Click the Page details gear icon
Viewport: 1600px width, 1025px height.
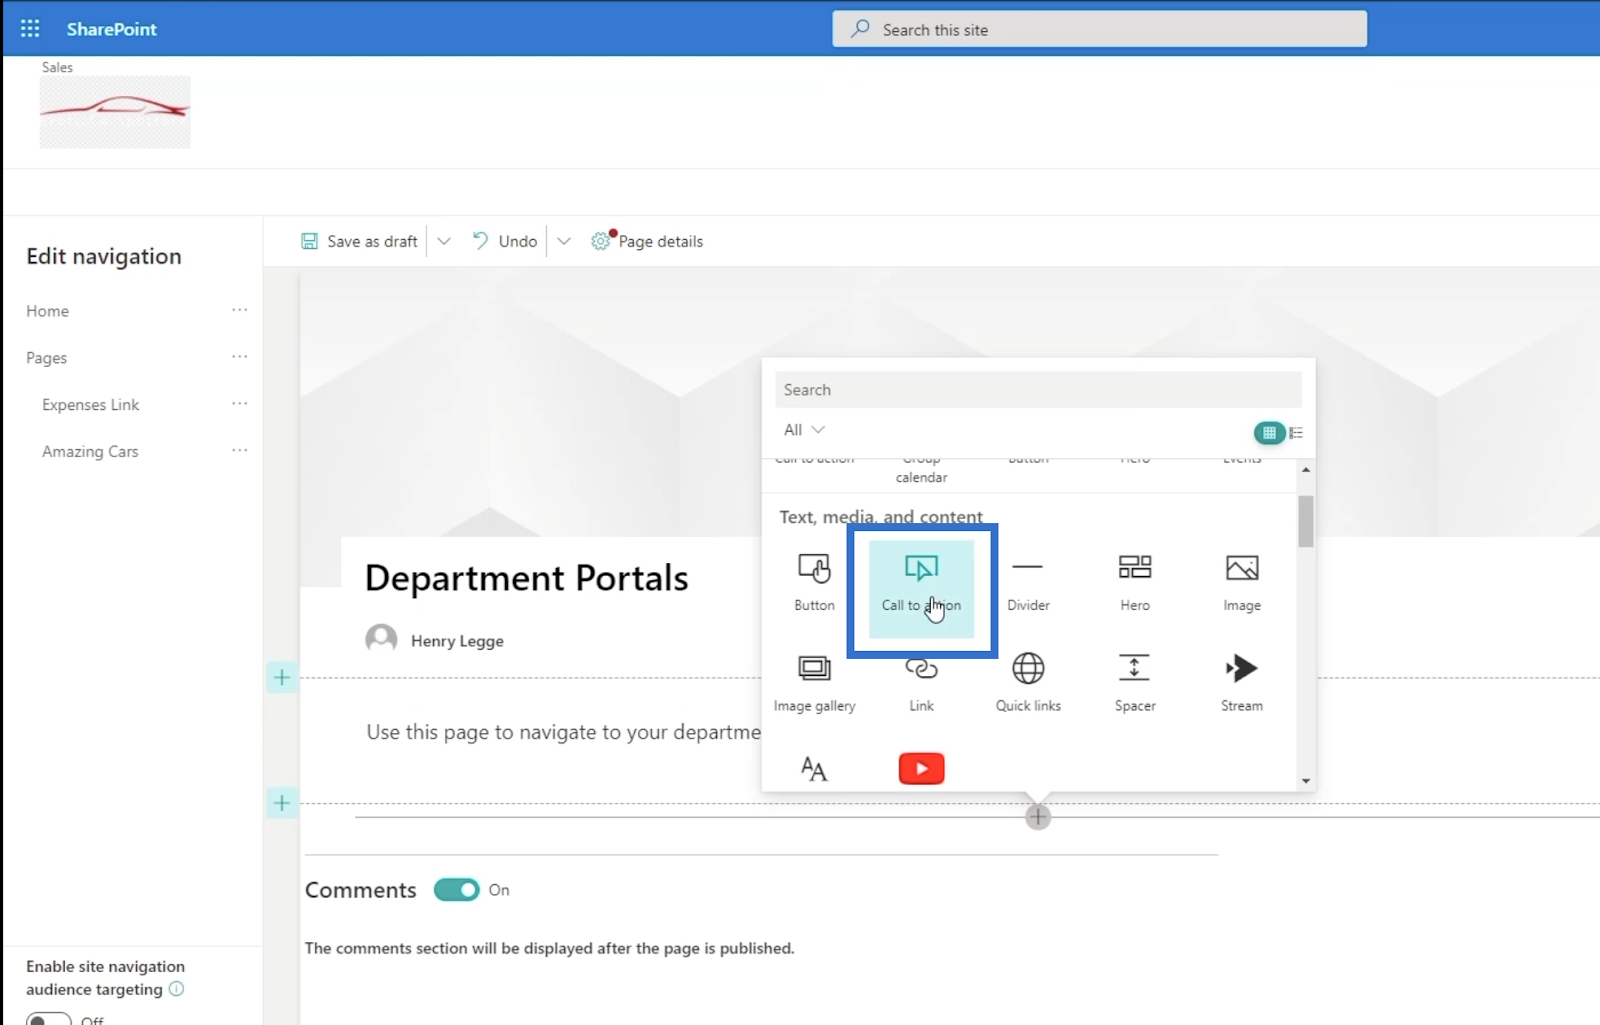pos(600,241)
